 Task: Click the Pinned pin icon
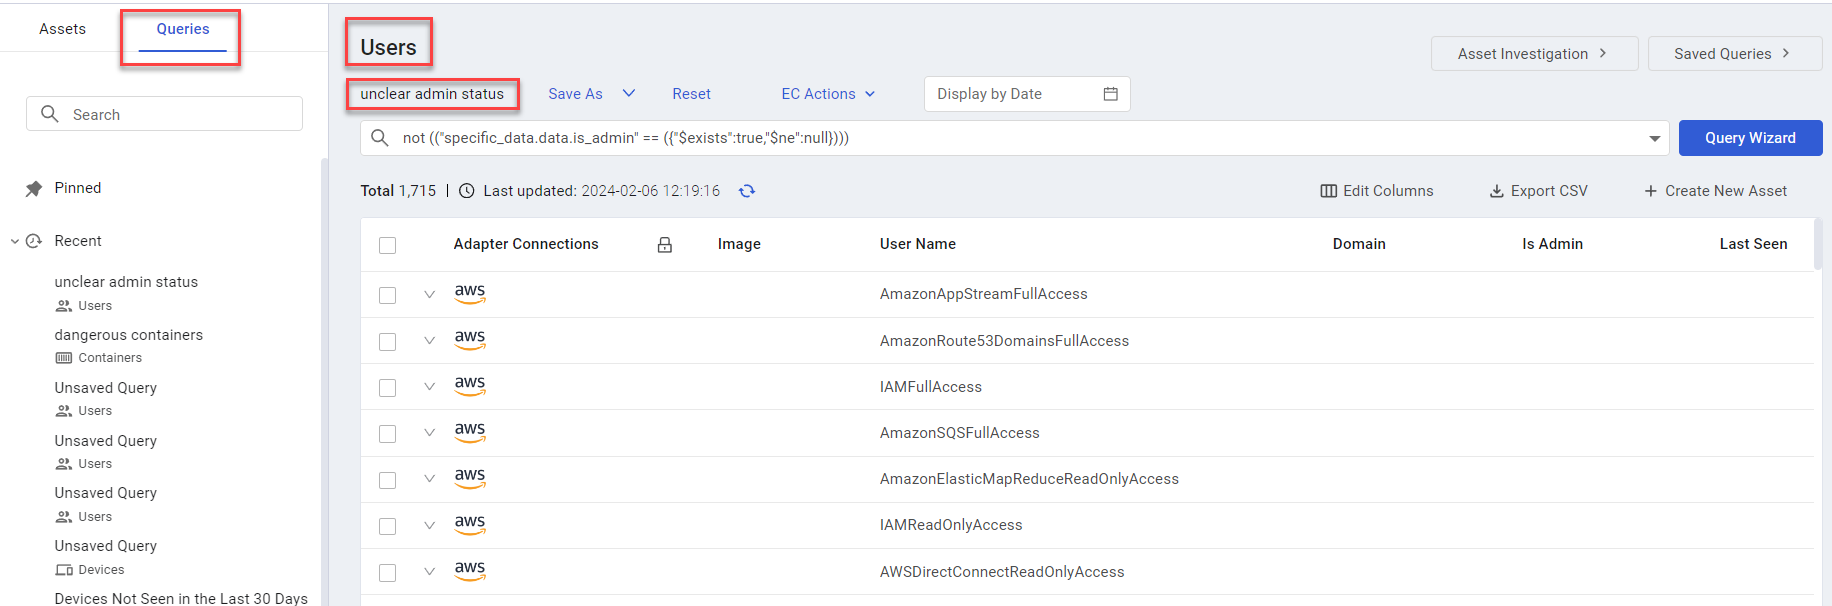coord(34,188)
